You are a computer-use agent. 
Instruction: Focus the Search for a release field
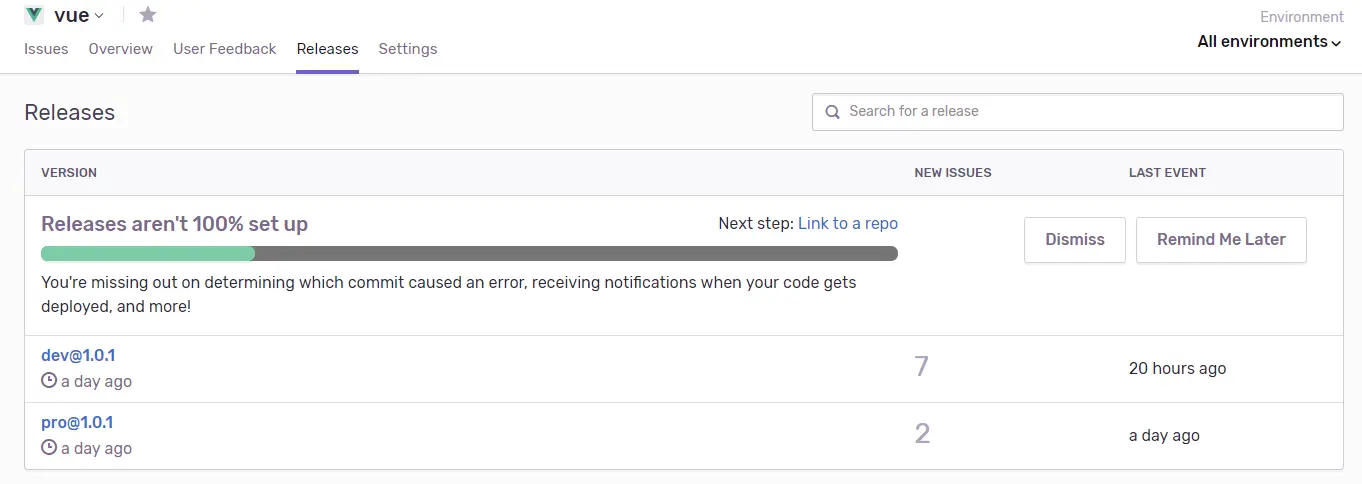coord(1077,112)
